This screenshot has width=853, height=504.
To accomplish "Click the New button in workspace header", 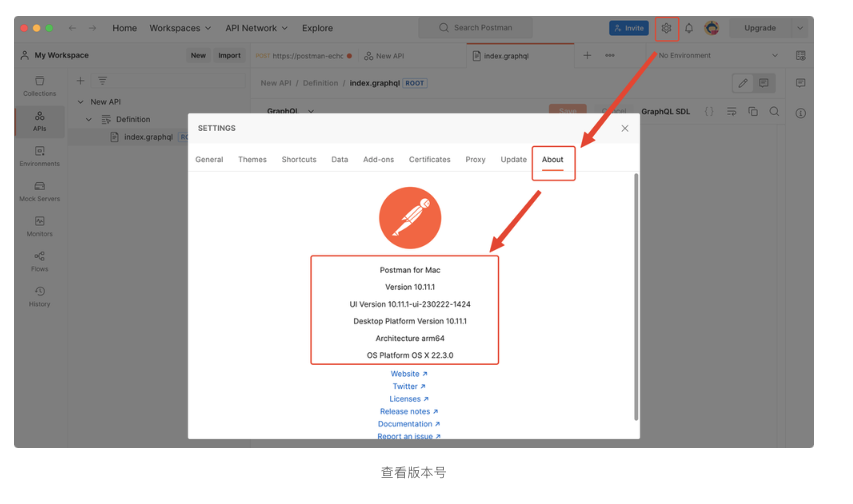I will coord(198,56).
